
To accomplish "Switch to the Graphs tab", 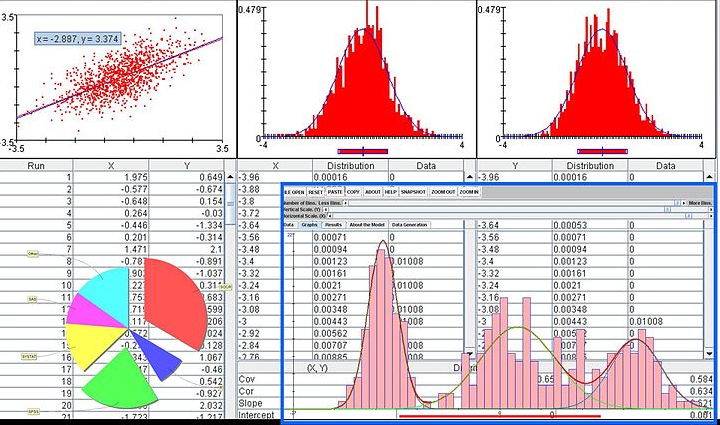I will [309, 225].
